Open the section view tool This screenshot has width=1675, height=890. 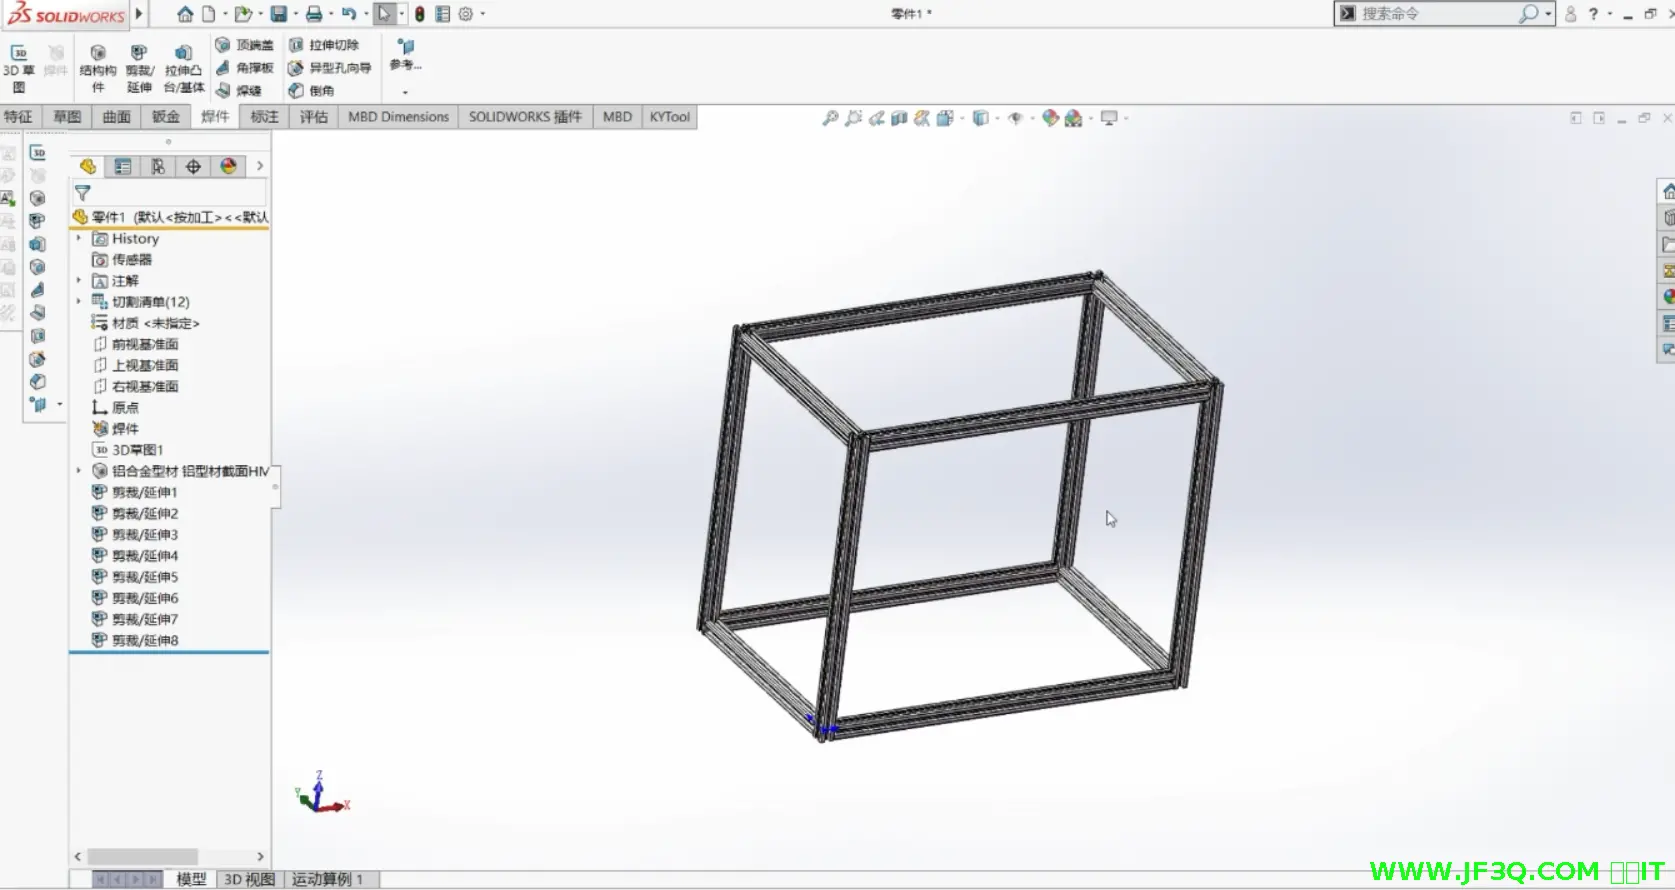tap(899, 118)
